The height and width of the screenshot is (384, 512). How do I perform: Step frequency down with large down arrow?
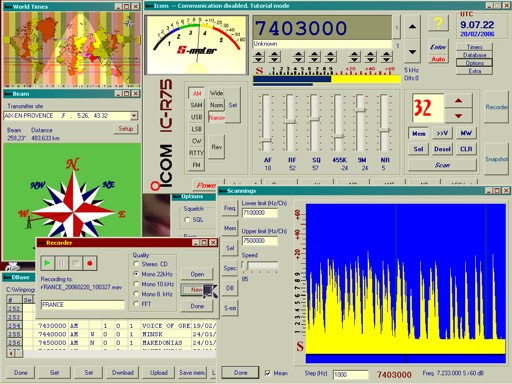tap(412, 52)
